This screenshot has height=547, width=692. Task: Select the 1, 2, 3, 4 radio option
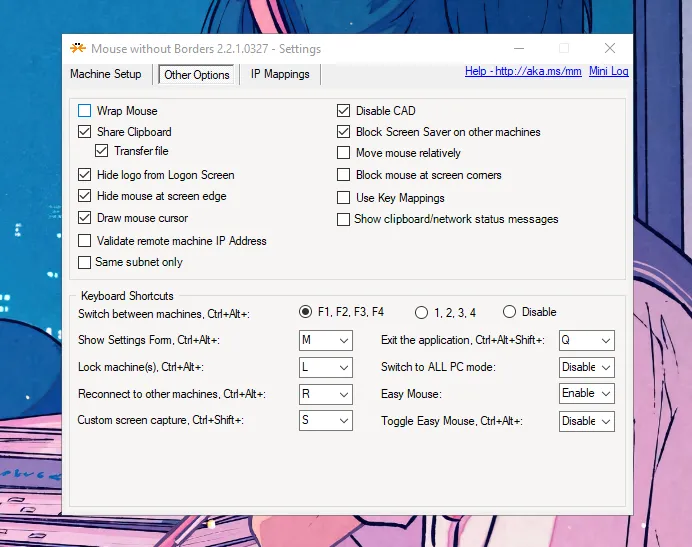421,312
